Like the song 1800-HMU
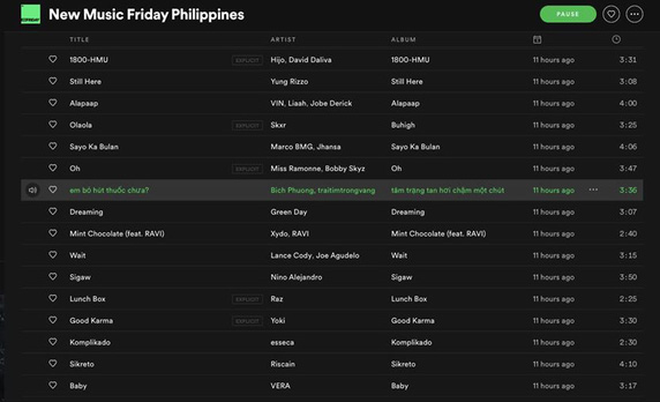 [x=53, y=59]
